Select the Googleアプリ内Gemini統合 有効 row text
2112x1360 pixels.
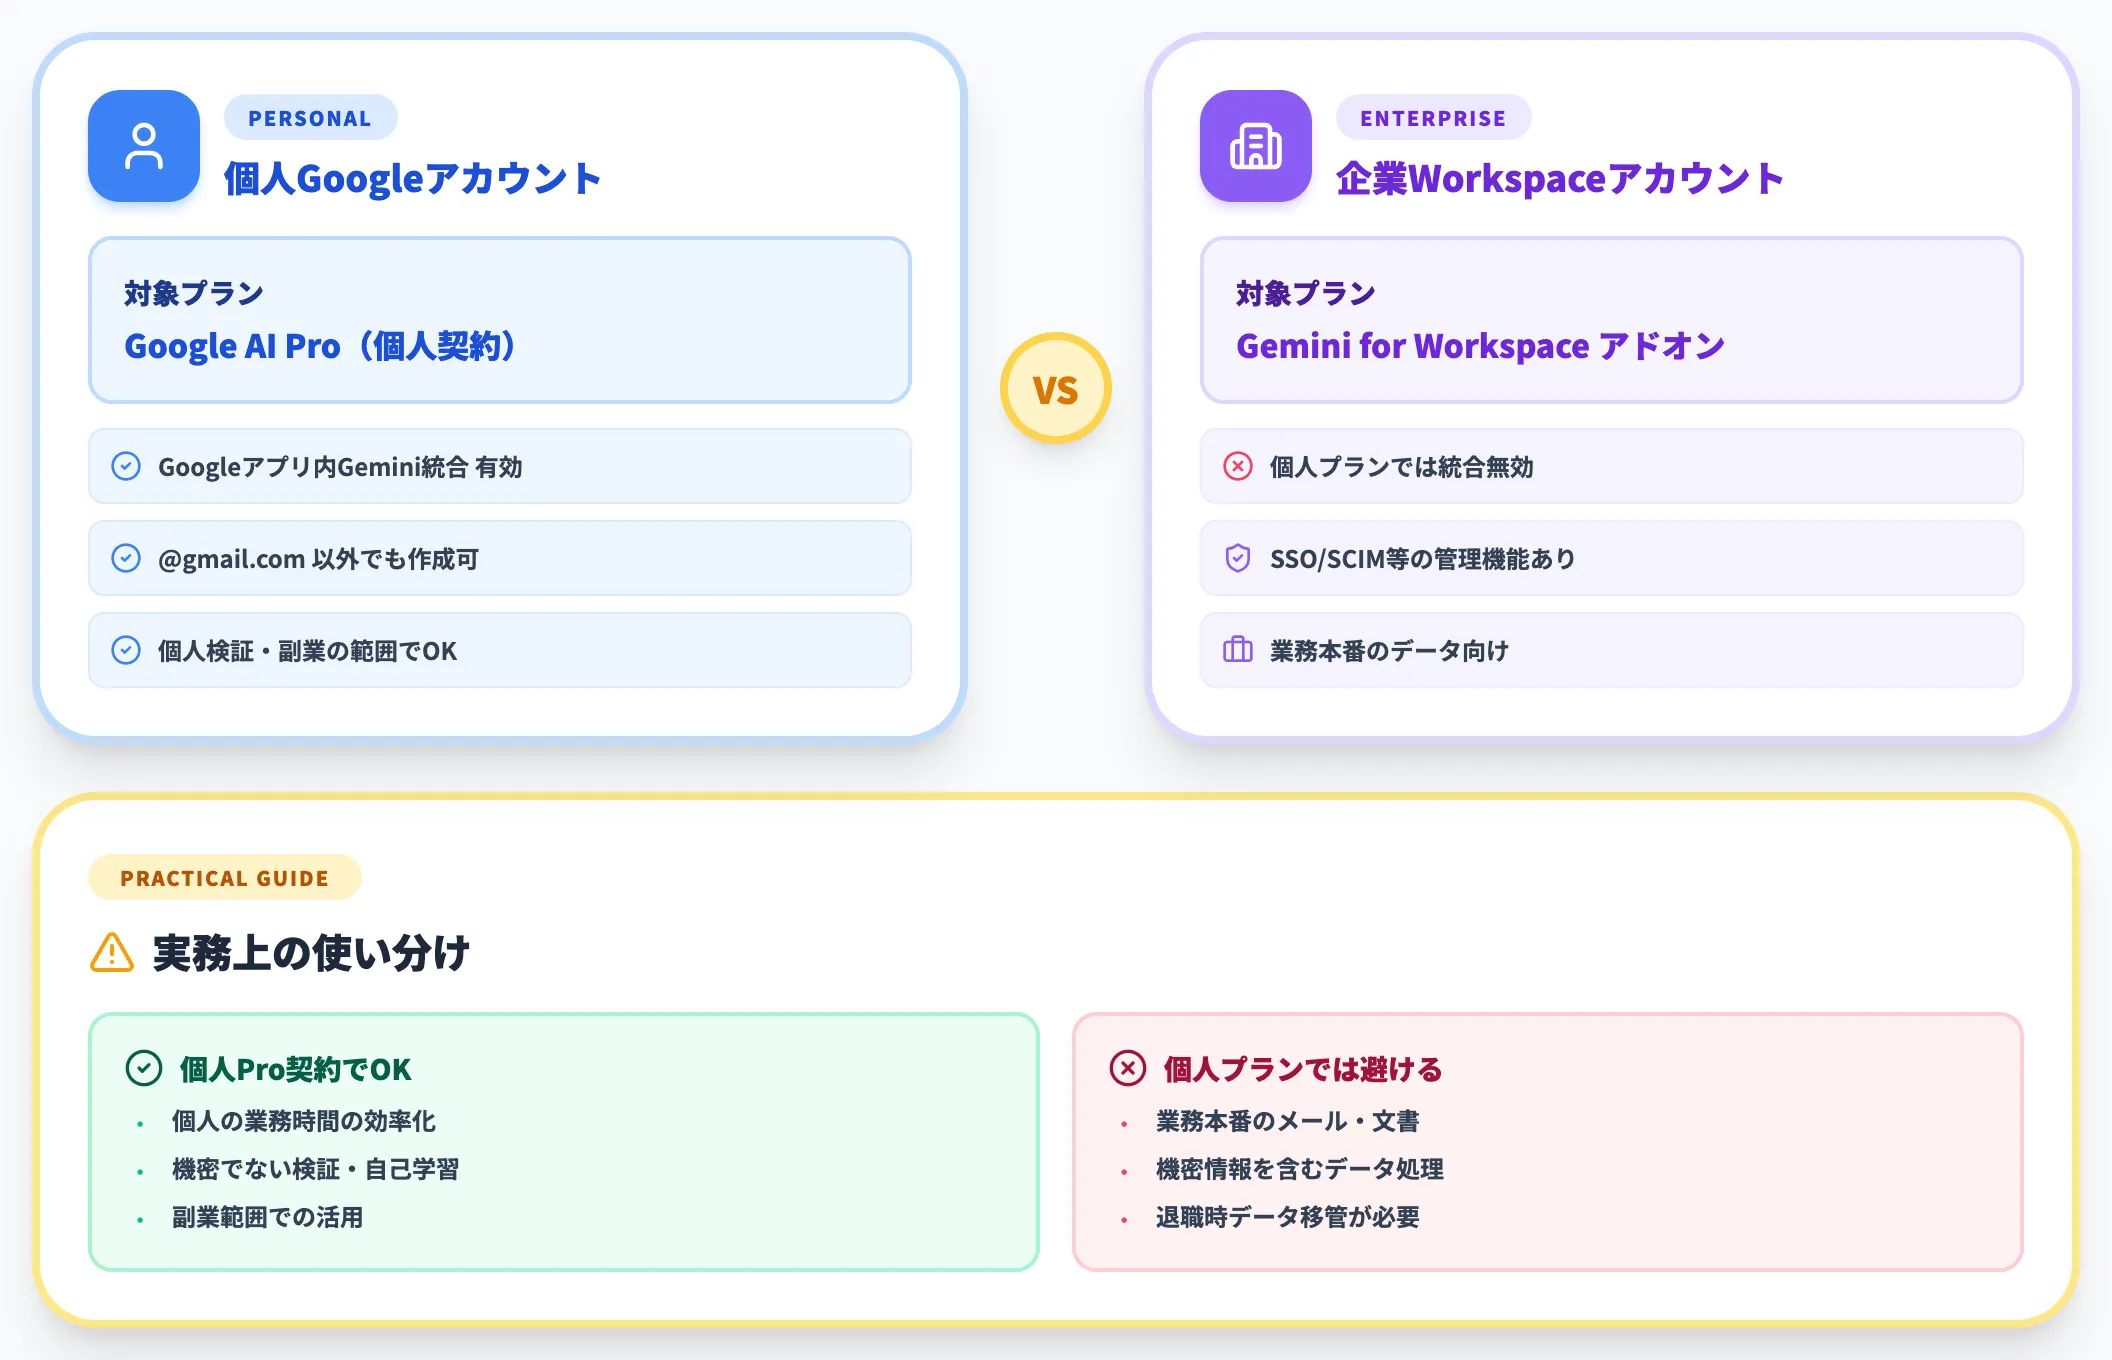click(x=340, y=467)
